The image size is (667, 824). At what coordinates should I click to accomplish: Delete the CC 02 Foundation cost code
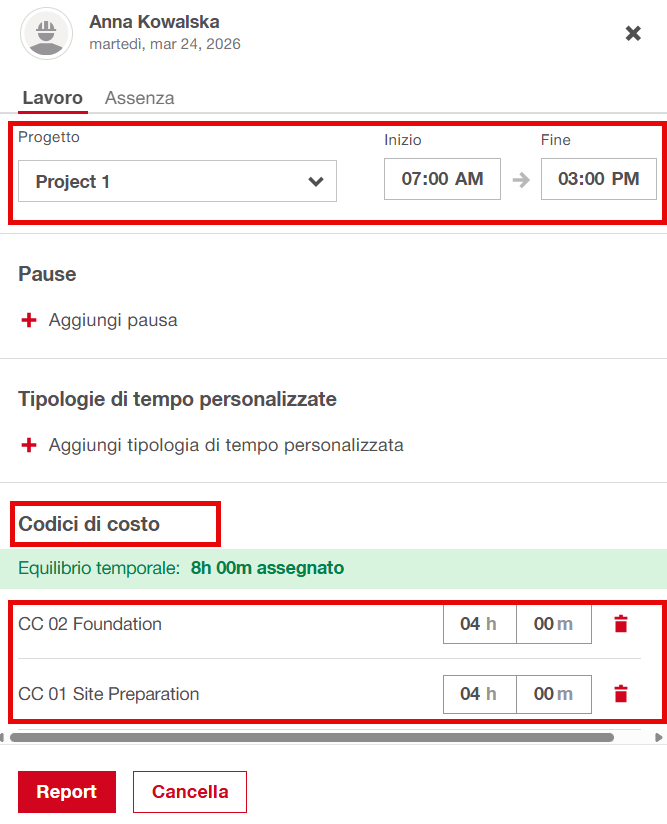621,624
